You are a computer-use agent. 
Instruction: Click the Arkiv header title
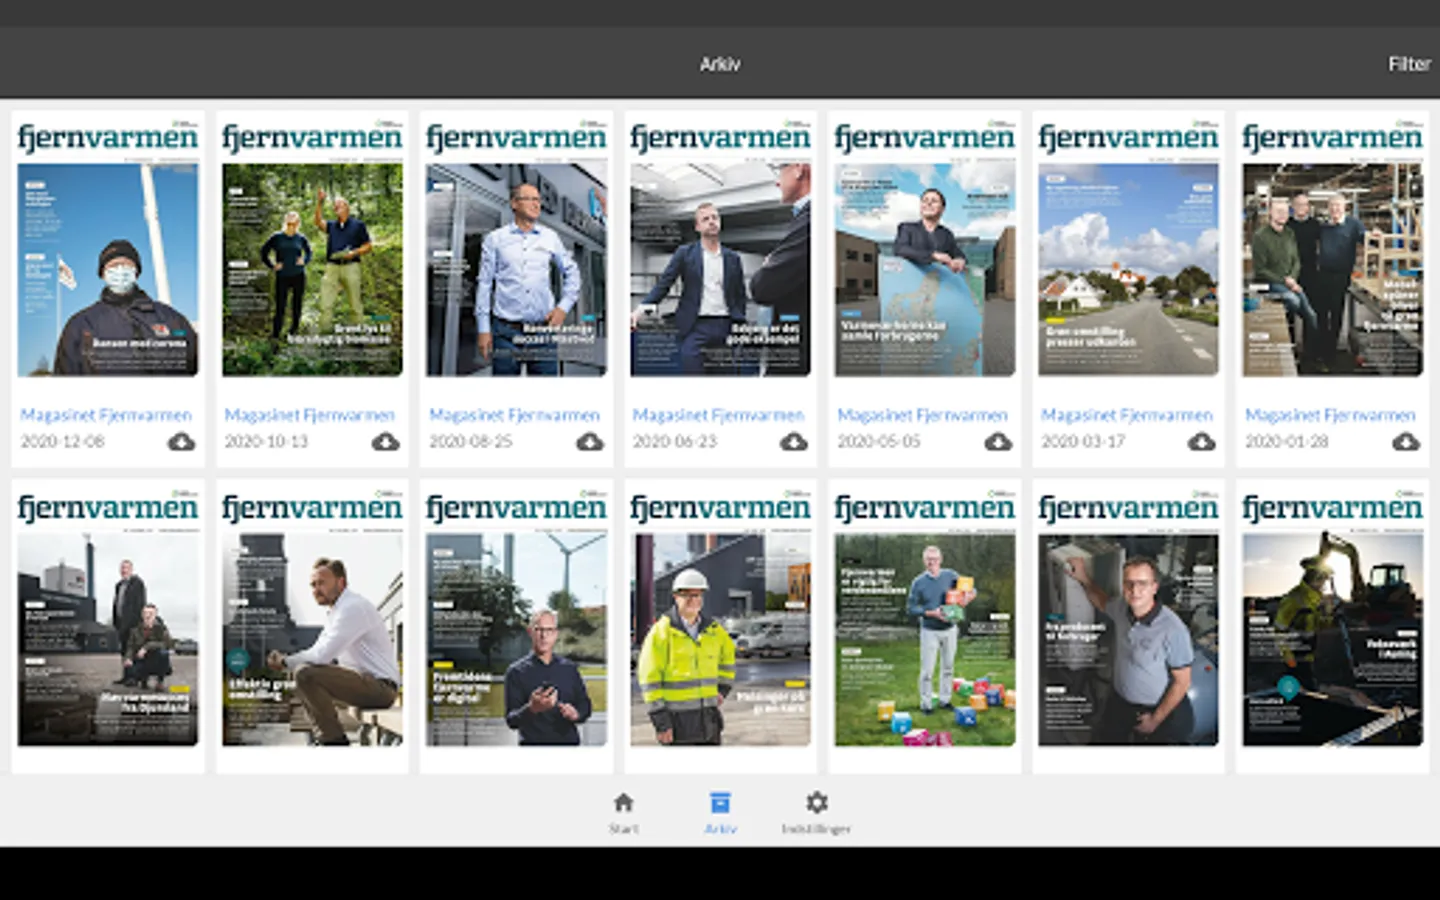(x=720, y=64)
